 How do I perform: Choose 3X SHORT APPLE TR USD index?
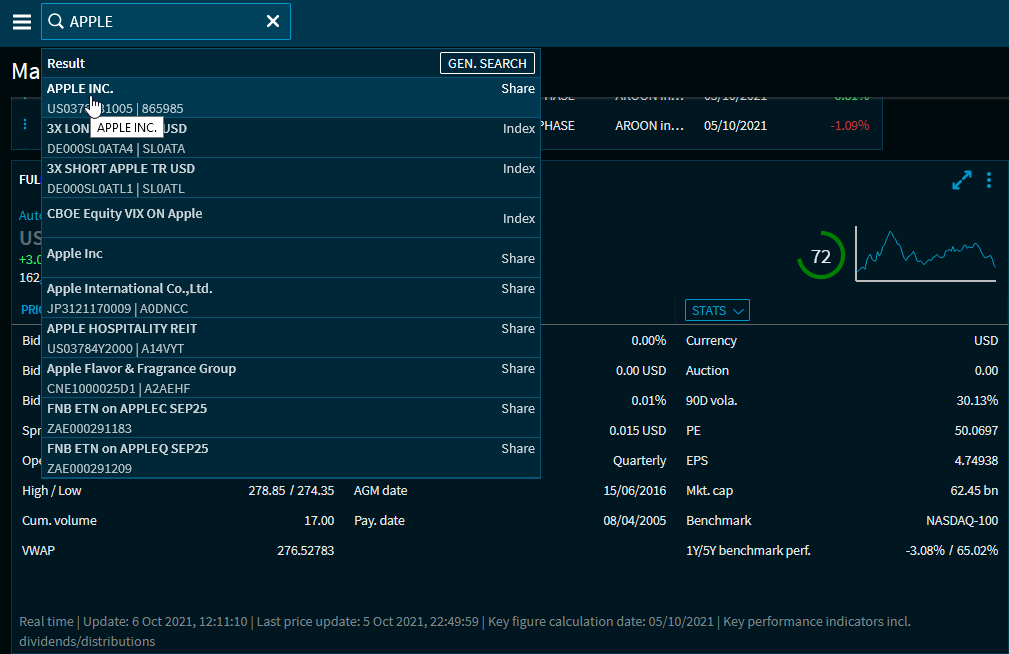290,178
